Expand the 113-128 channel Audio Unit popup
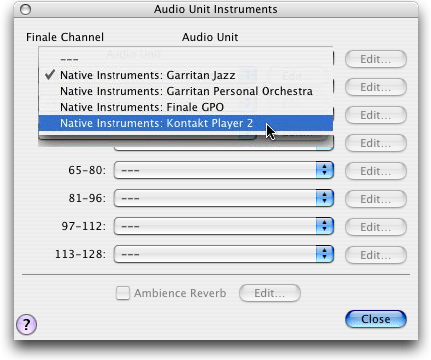The image size is (431, 360). (223, 254)
